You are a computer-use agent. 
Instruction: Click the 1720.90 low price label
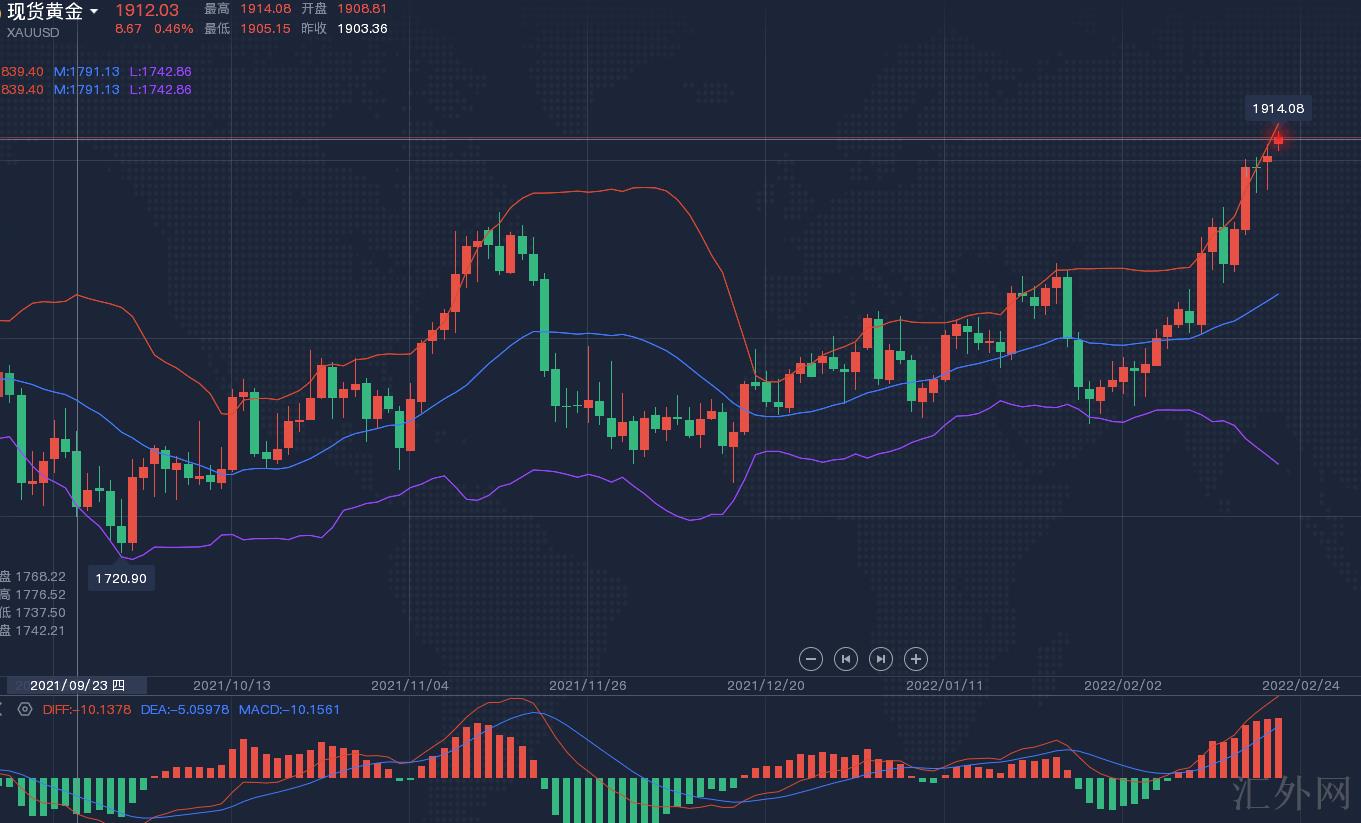tap(121, 578)
